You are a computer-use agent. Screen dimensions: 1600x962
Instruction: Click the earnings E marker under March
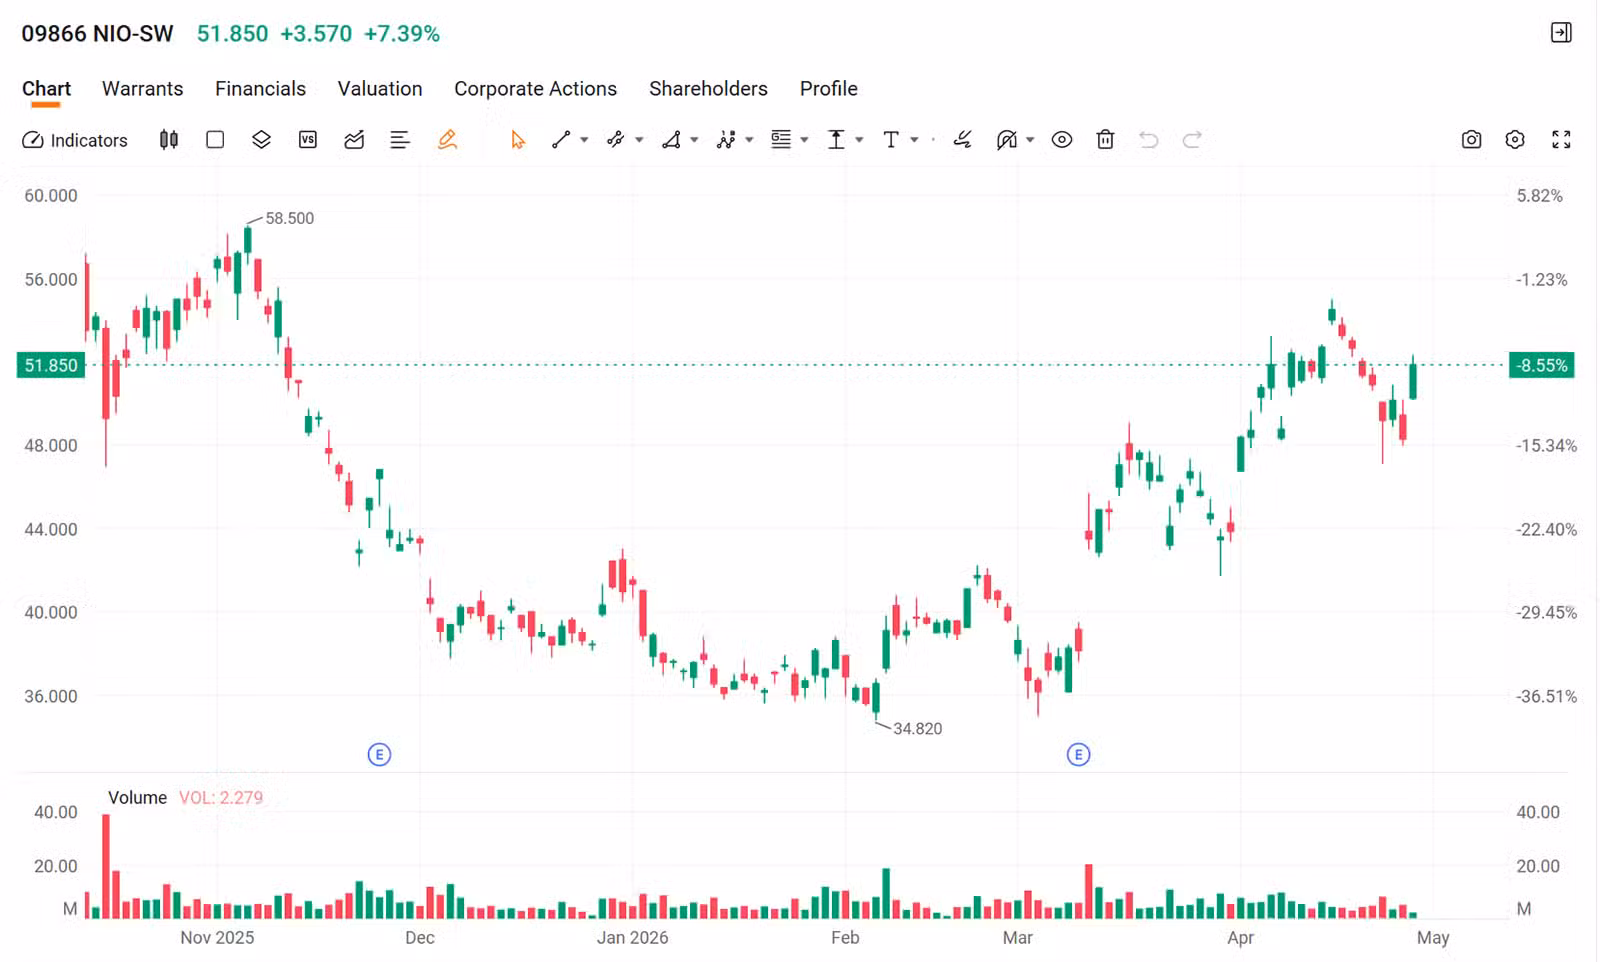click(1078, 755)
